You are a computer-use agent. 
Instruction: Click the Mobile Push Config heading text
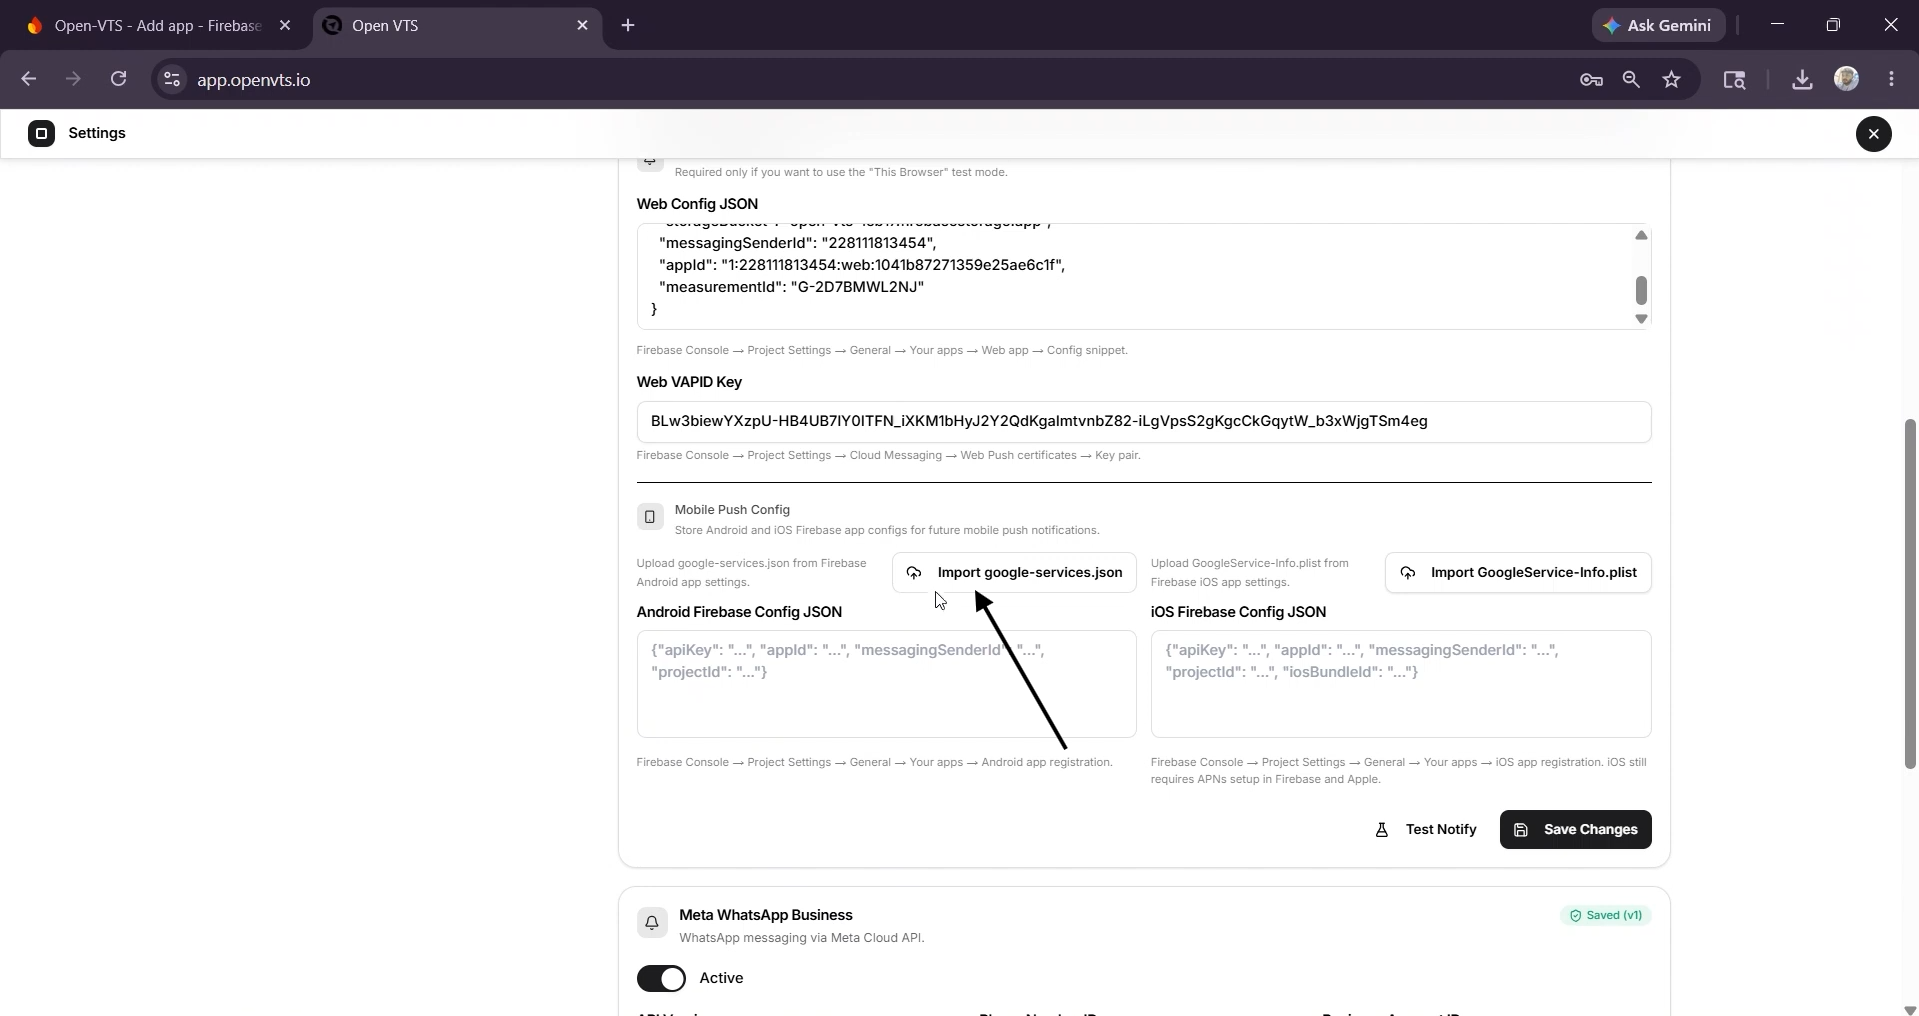732,509
